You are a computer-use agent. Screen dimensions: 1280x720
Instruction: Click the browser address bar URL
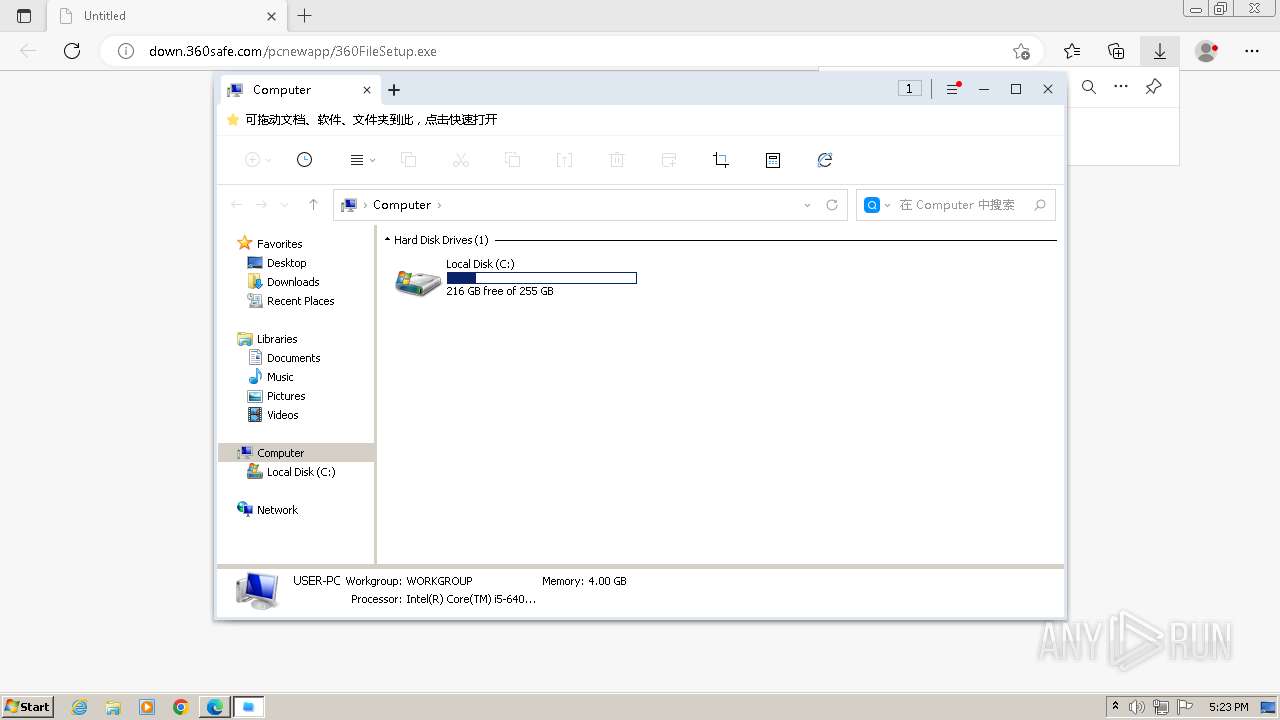point(293,51)
